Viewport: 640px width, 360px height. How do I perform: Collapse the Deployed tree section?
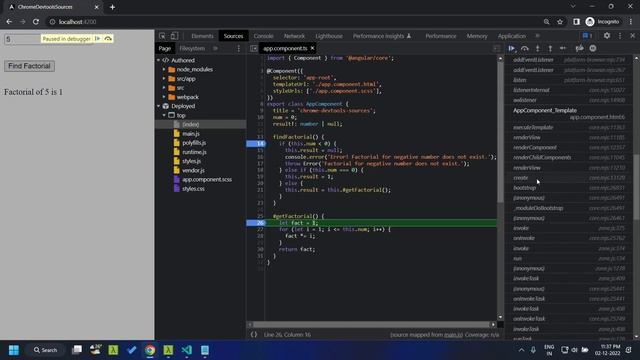pos(159,106)
